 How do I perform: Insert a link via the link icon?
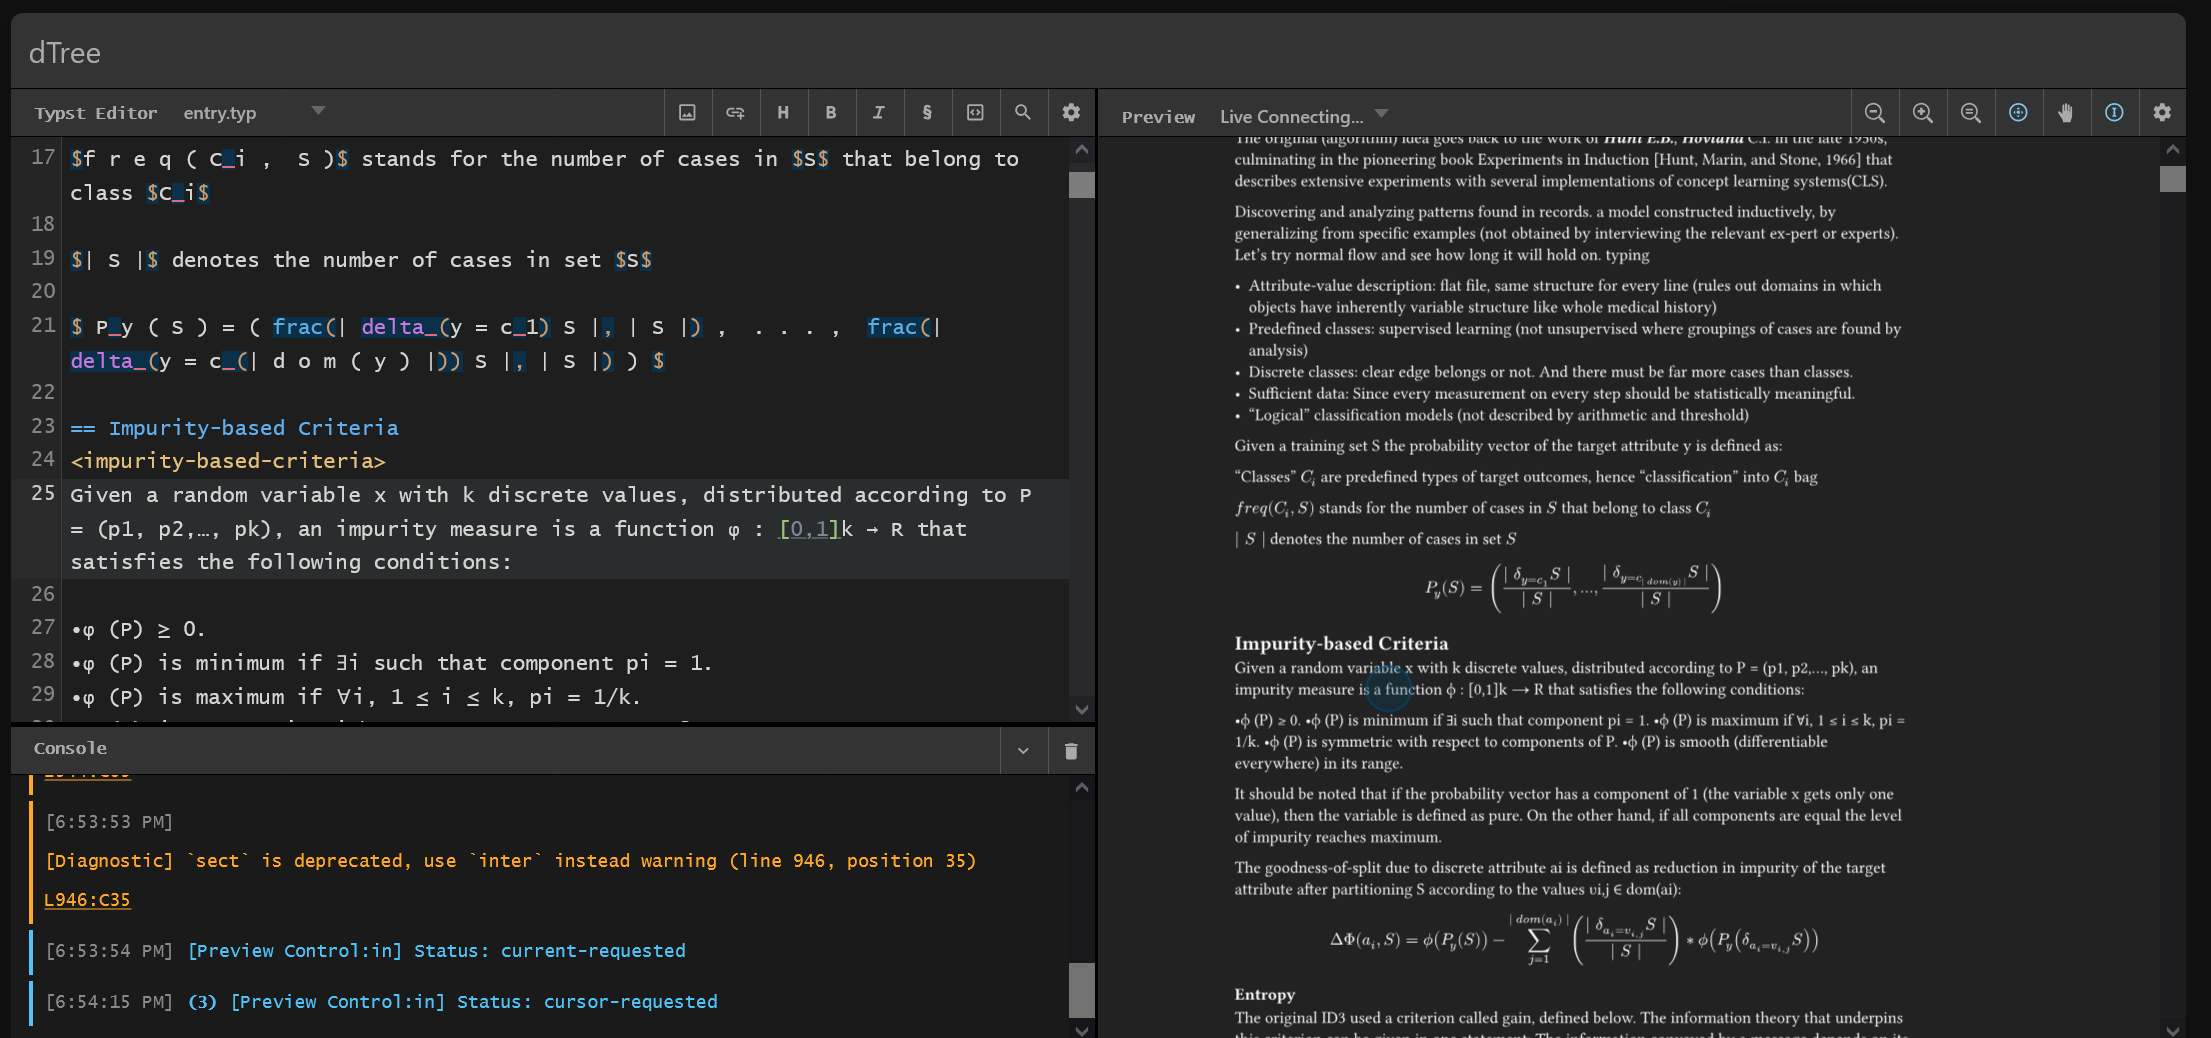[x=736, y=113]
